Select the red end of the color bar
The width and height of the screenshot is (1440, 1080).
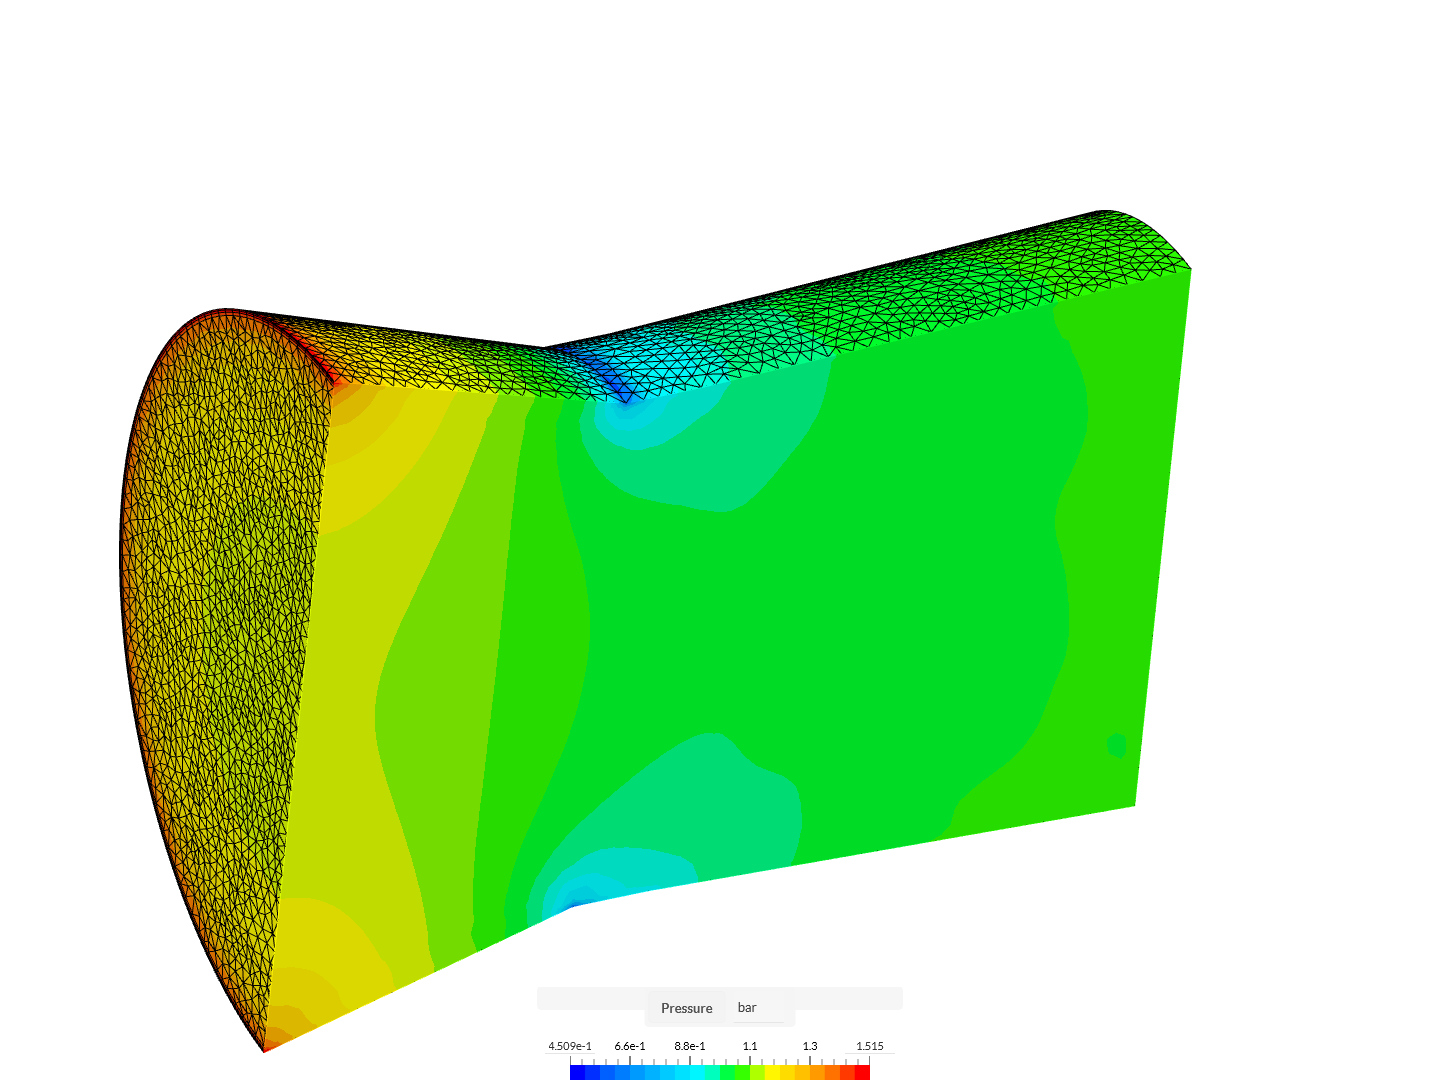[x=862, y=1070]
